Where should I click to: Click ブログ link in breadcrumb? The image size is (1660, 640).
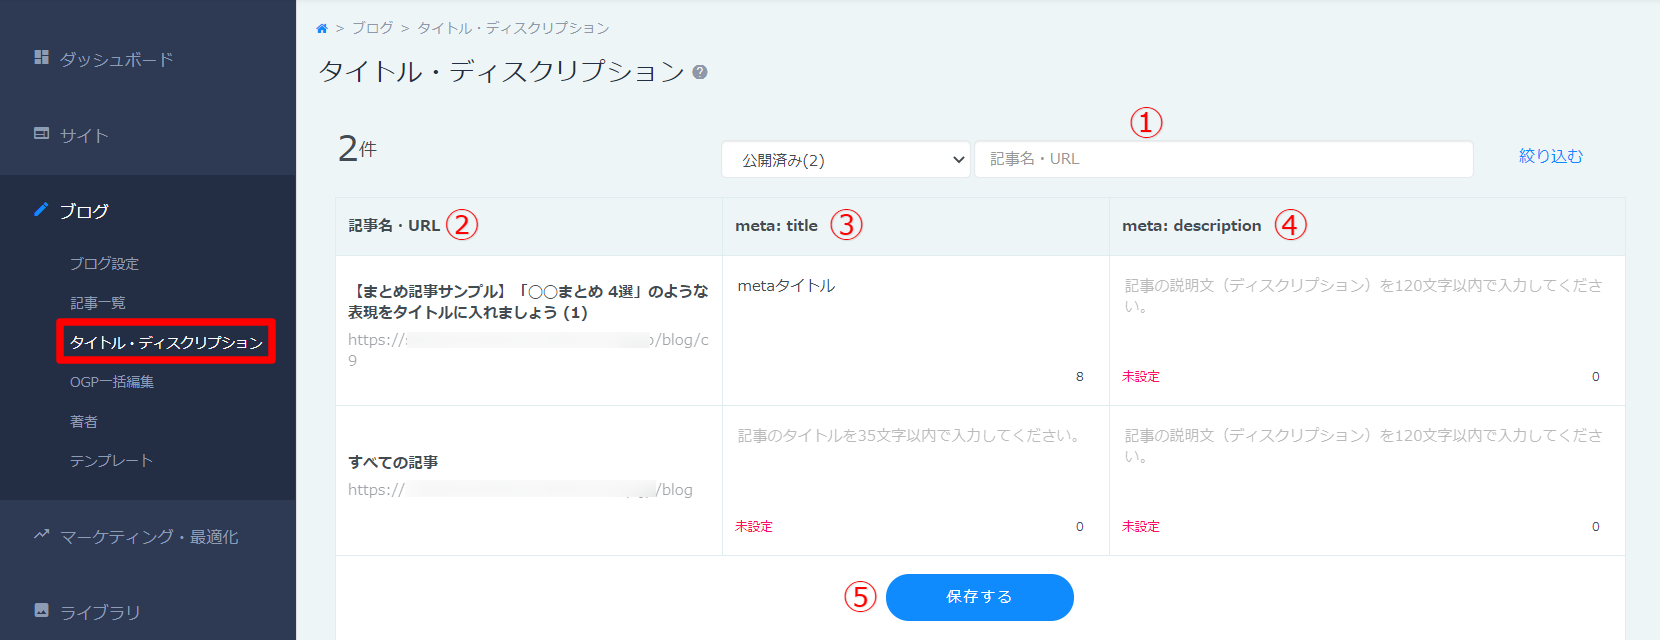372,28
